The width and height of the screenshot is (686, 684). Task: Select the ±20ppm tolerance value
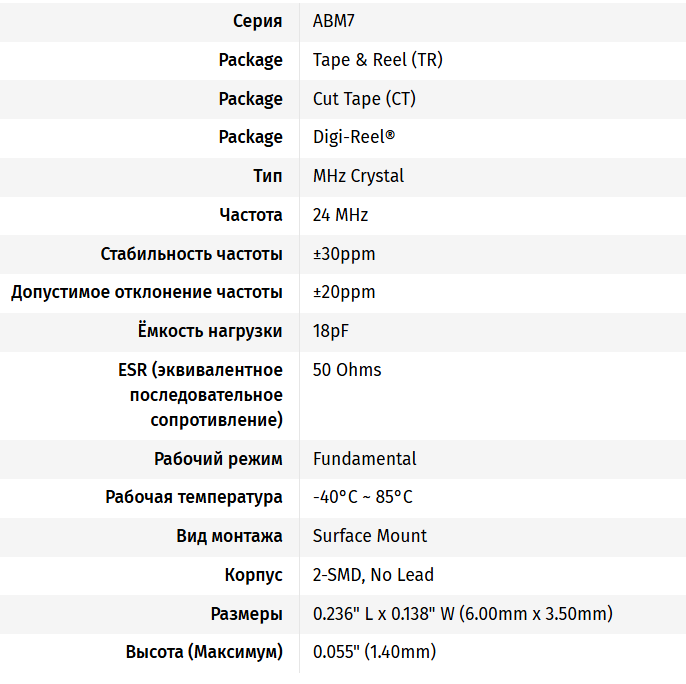(x=344, y=292)
